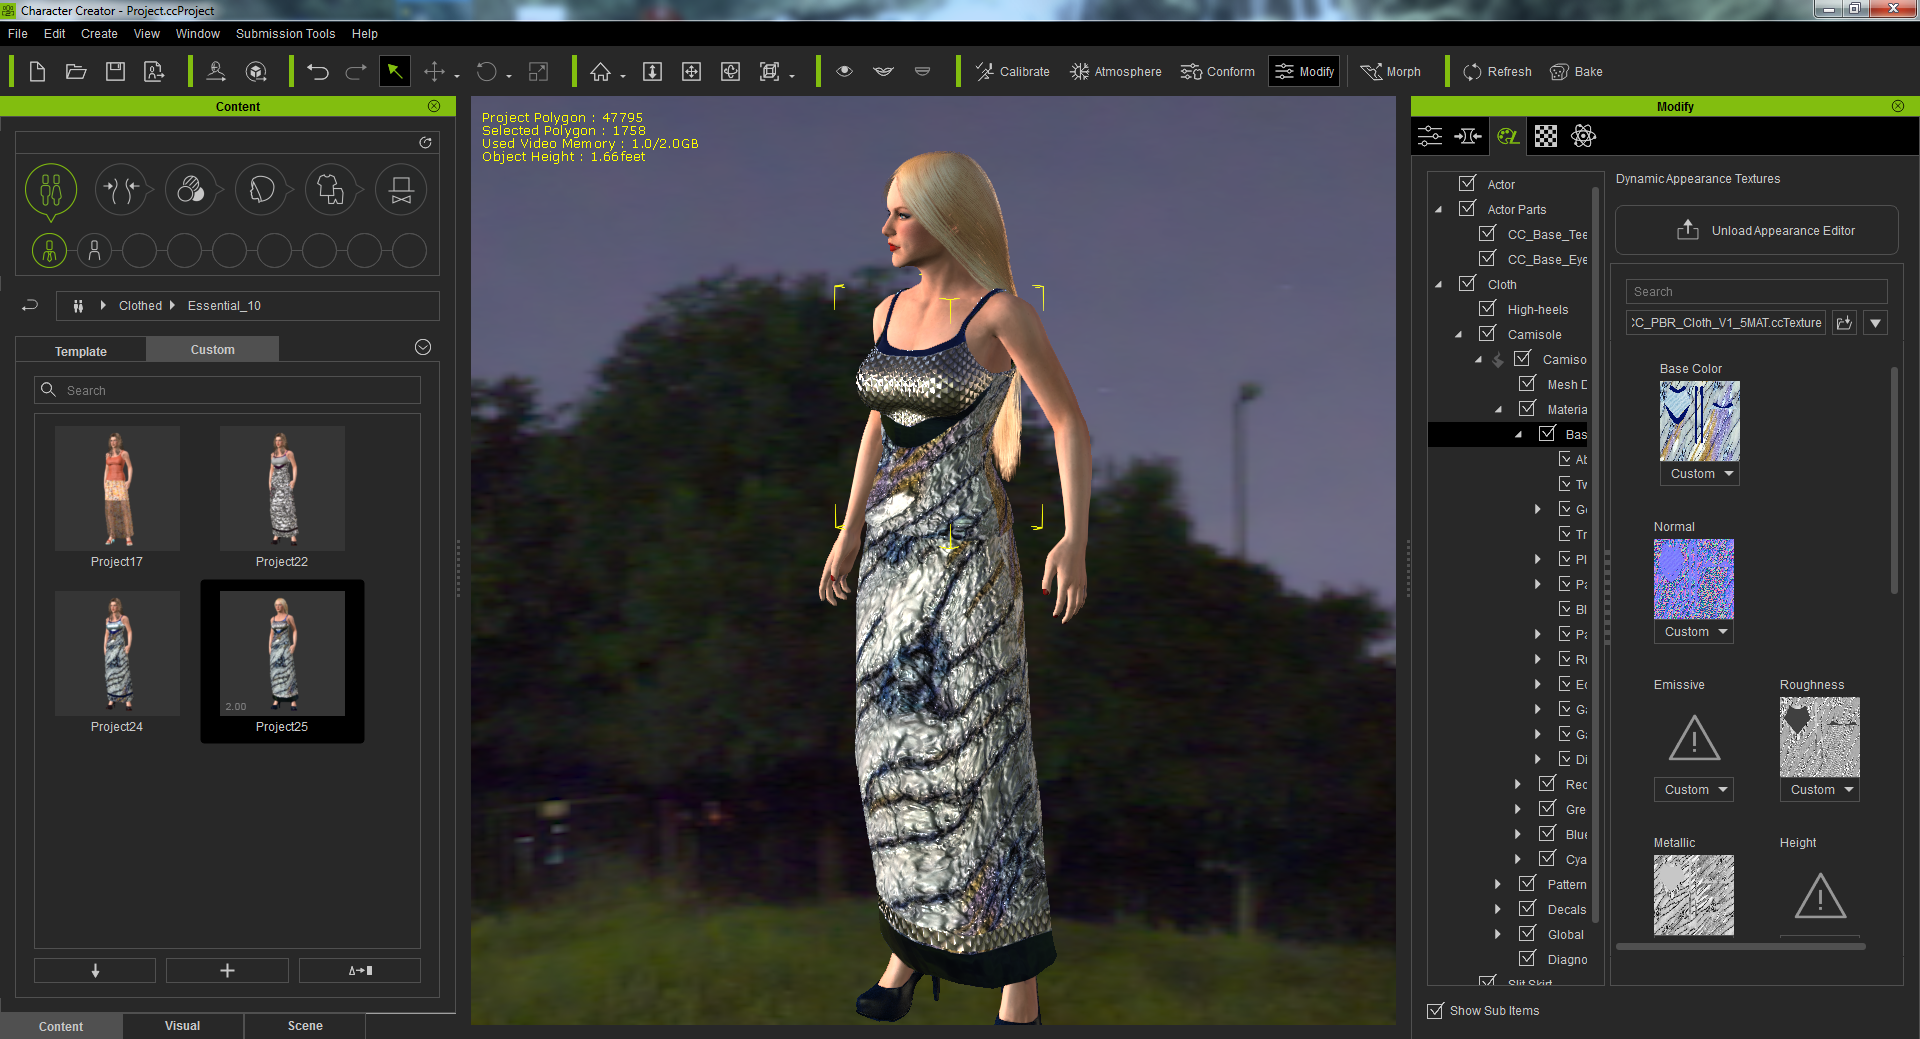Click the Conform tool
This screenshot has width=1920, height=1039.
(x=1218, y=72)
